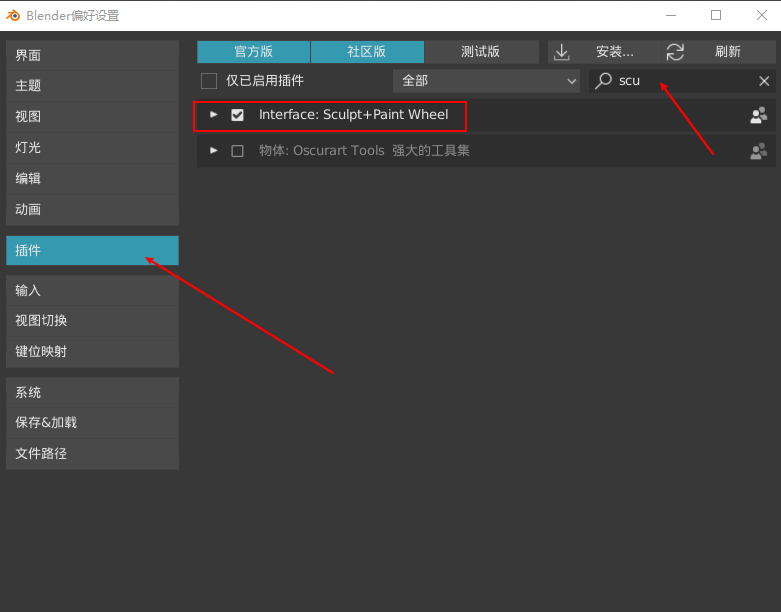
Task: Click the 物体: Oscurart Tools label
Action: point(322,151)
